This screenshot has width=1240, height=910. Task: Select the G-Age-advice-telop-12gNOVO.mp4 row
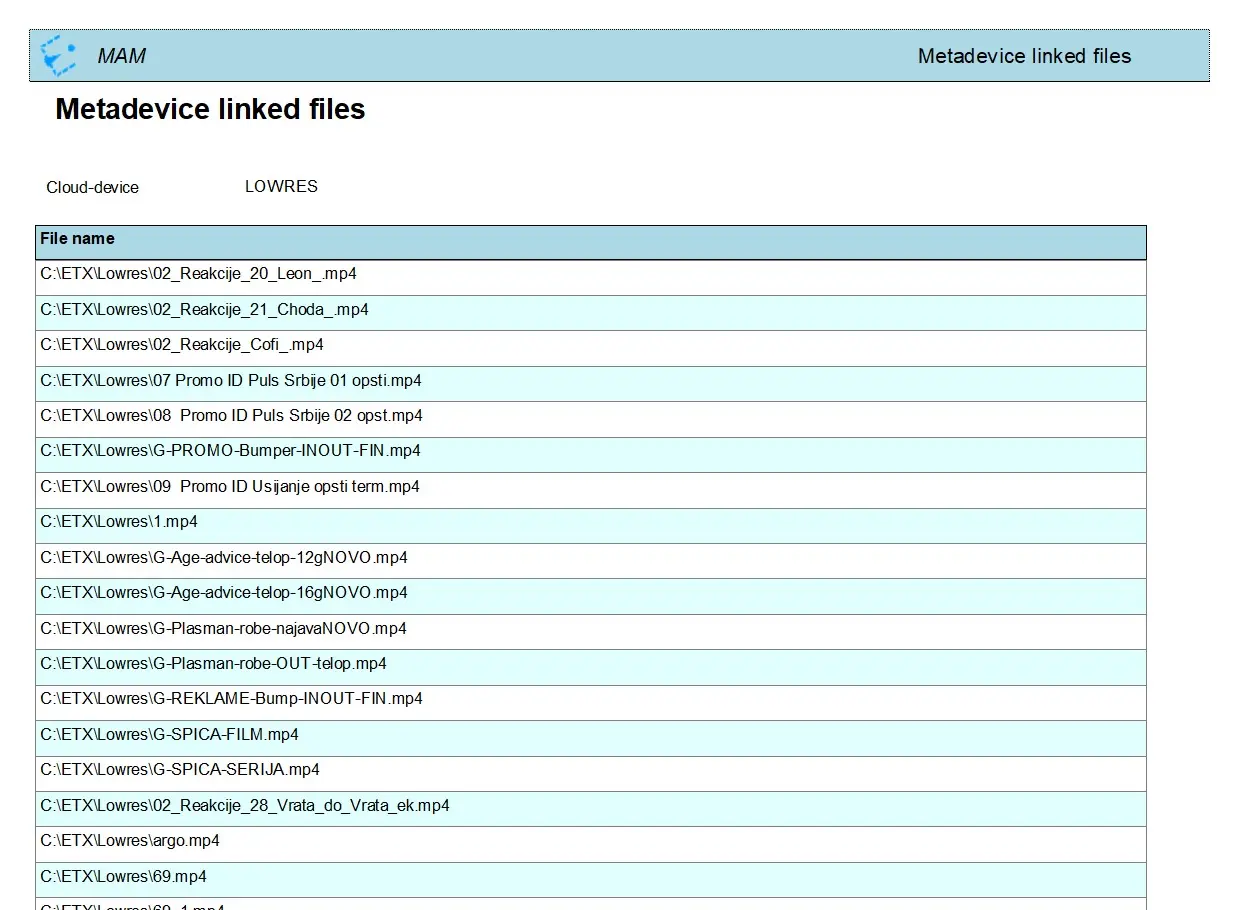tap(224, 558)
